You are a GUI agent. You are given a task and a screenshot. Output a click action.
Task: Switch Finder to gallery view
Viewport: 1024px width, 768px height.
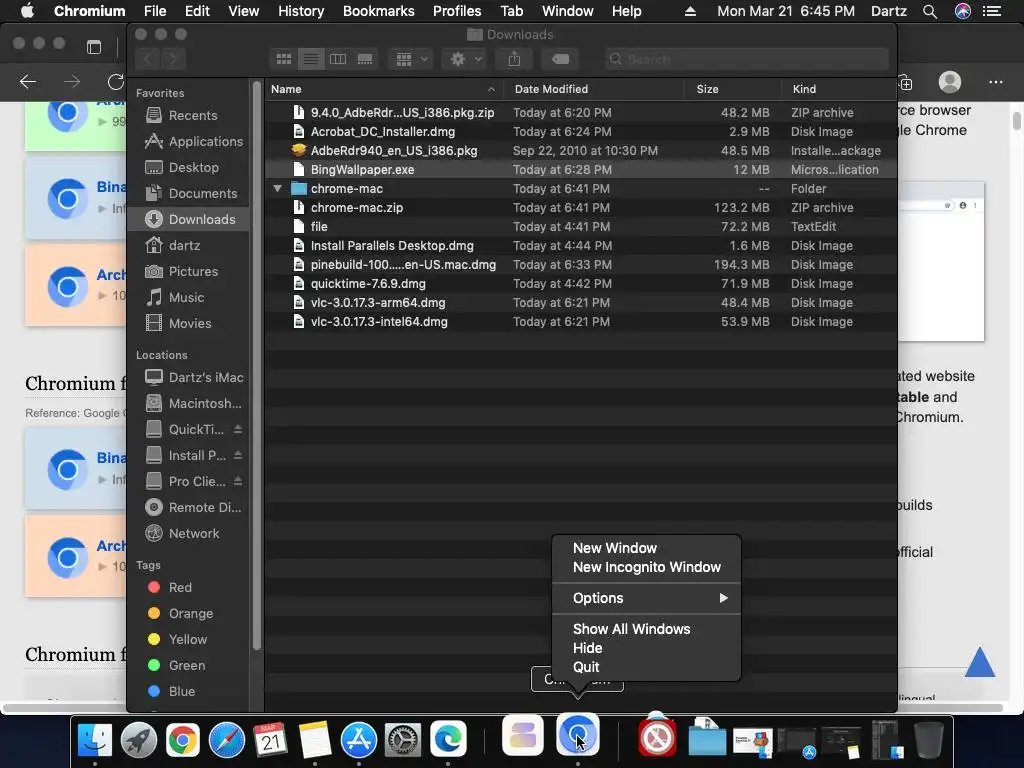(365, 59)
